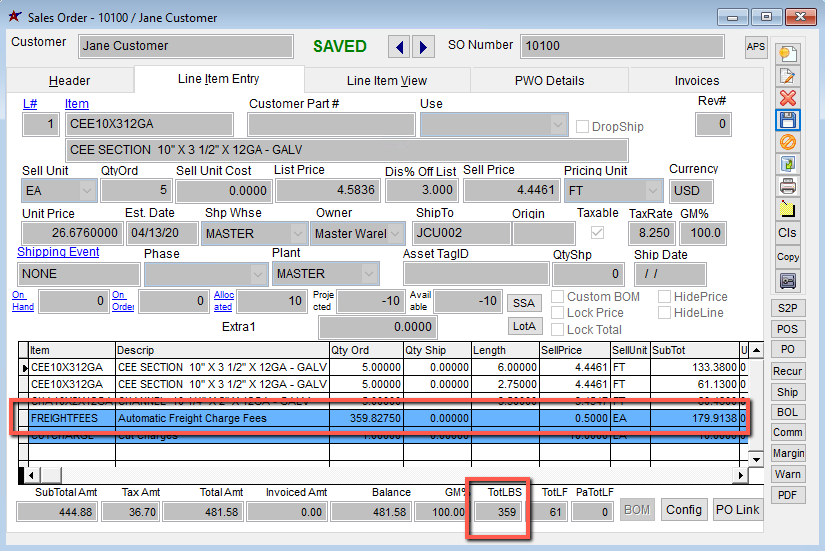The image size is (825, 551).
Task: Click the red X delete icon
Action: 788,98
